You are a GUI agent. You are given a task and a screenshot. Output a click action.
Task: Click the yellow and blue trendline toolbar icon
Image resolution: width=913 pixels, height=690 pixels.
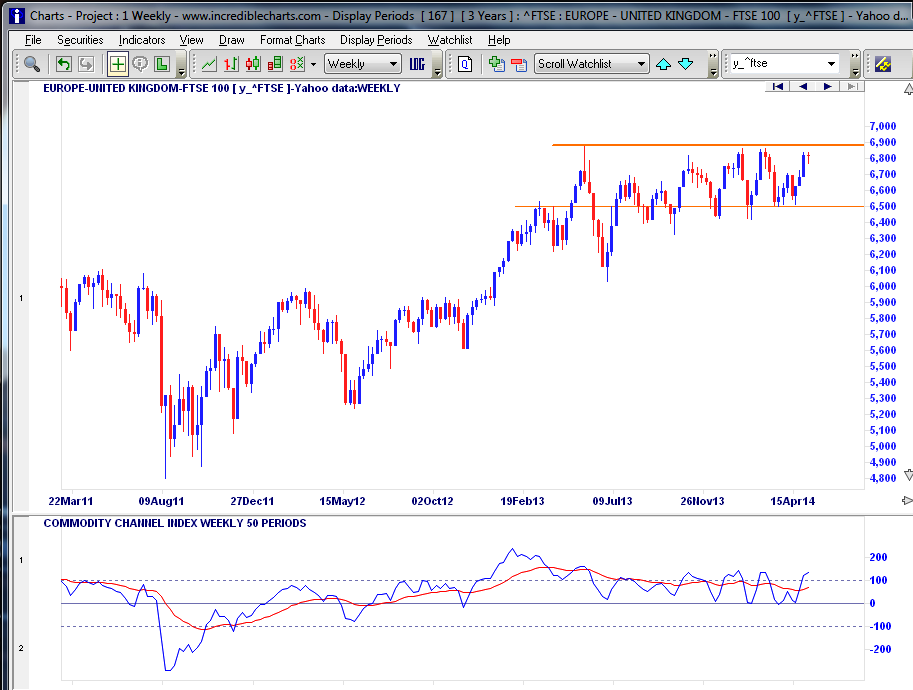[x=883, y=63]
